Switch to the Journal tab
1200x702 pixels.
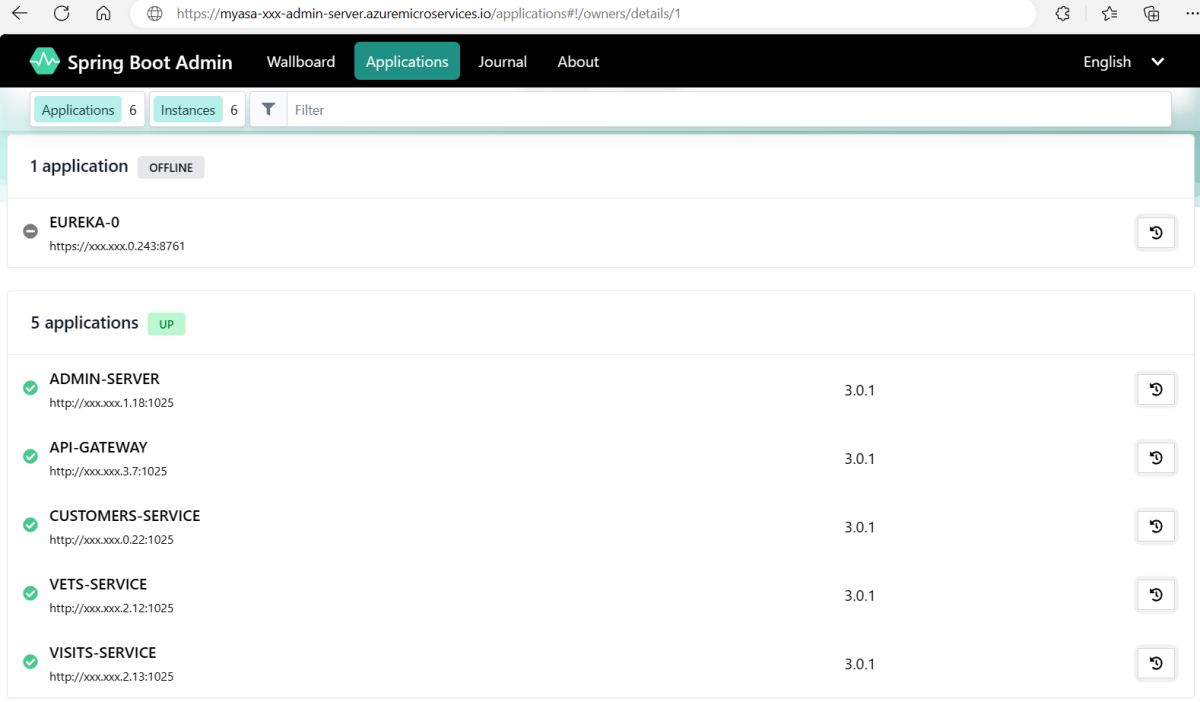(502, 62)
